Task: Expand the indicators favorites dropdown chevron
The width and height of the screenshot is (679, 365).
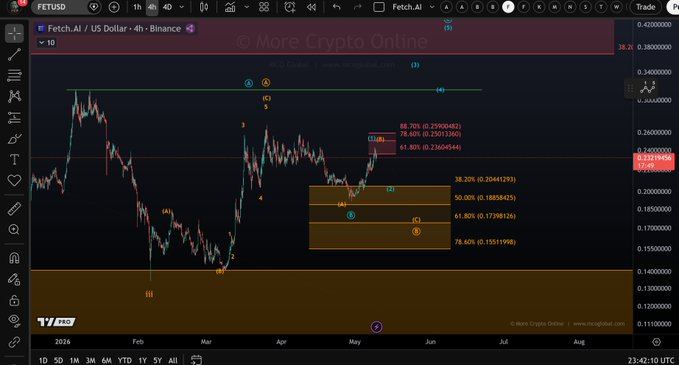Action: tap(247, 7)
